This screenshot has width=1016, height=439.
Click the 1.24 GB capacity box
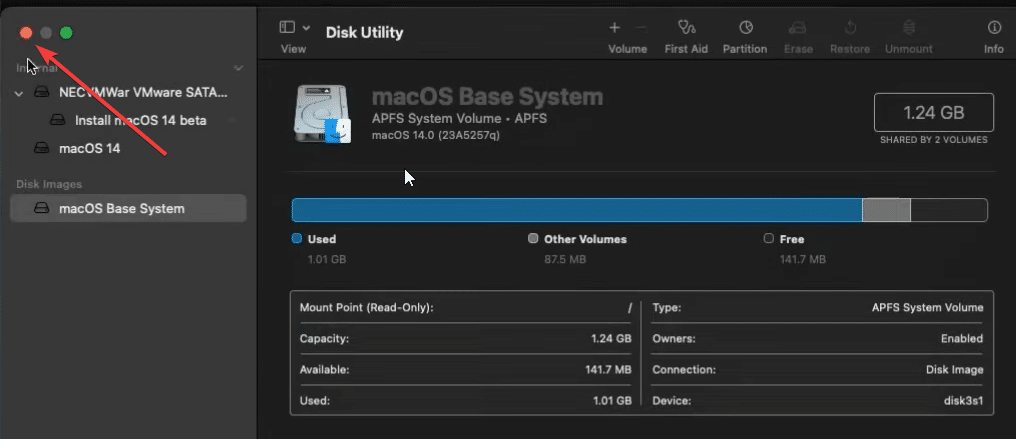[934, 113]
